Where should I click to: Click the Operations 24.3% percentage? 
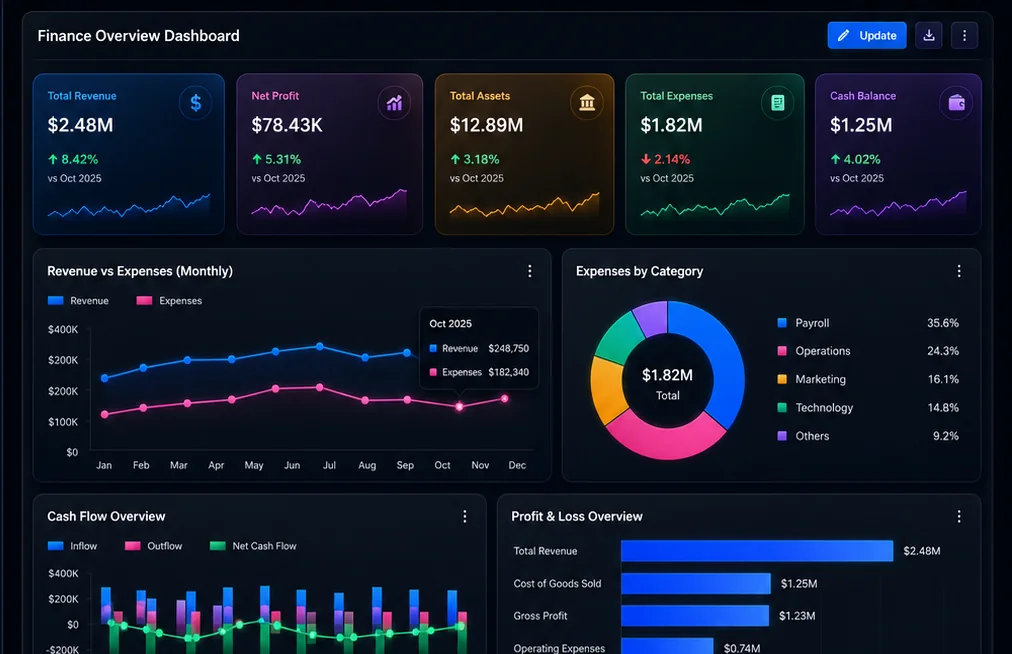pyautogui.click(x=943, y=351)
